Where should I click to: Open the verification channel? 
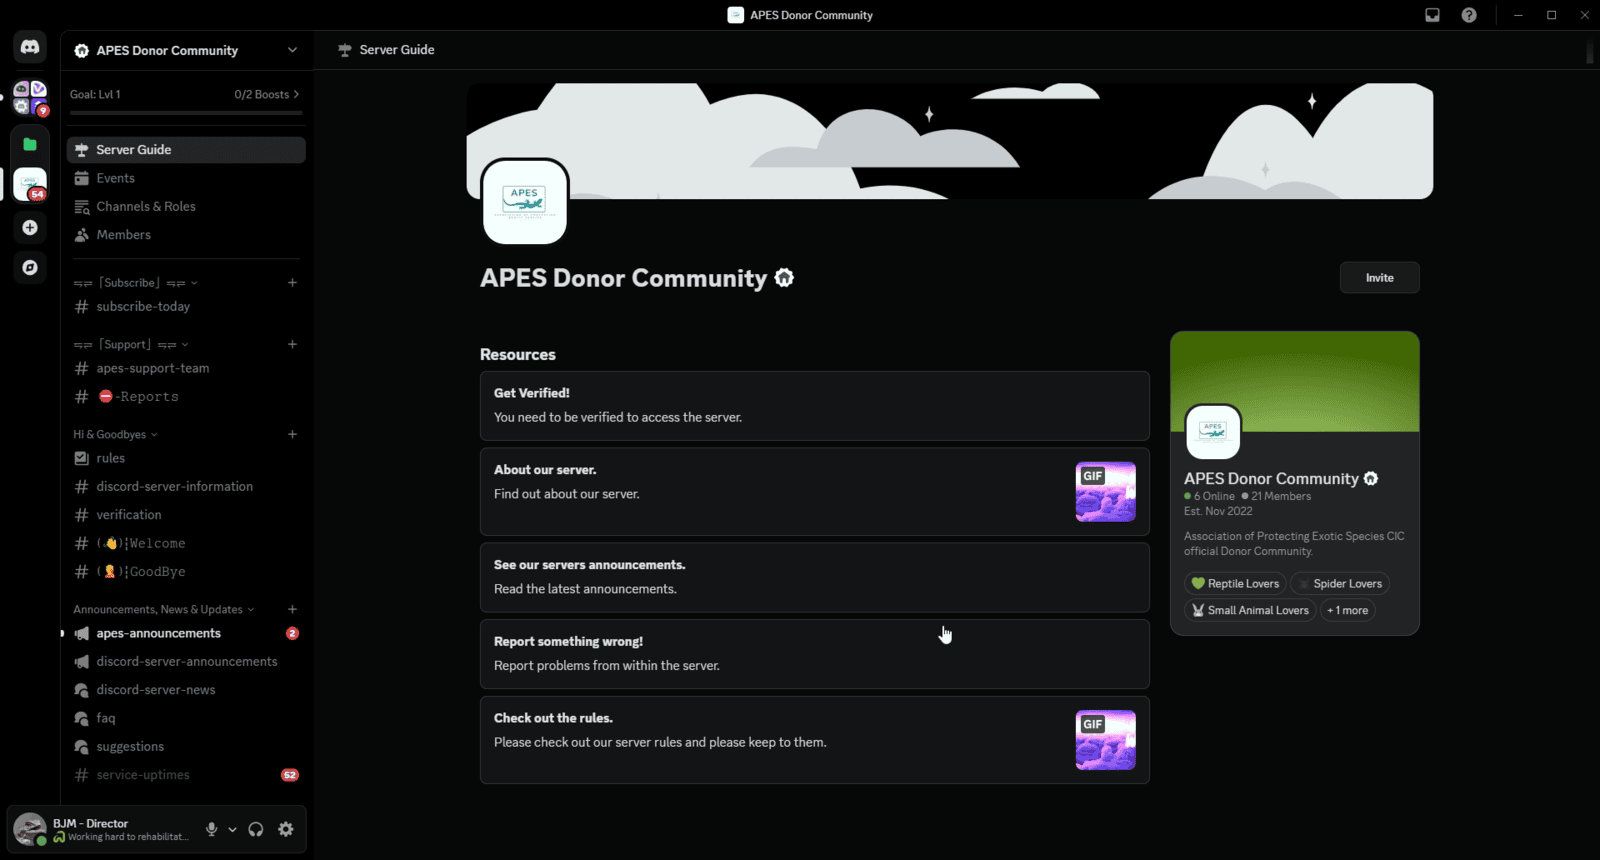[x=186, y=515]
